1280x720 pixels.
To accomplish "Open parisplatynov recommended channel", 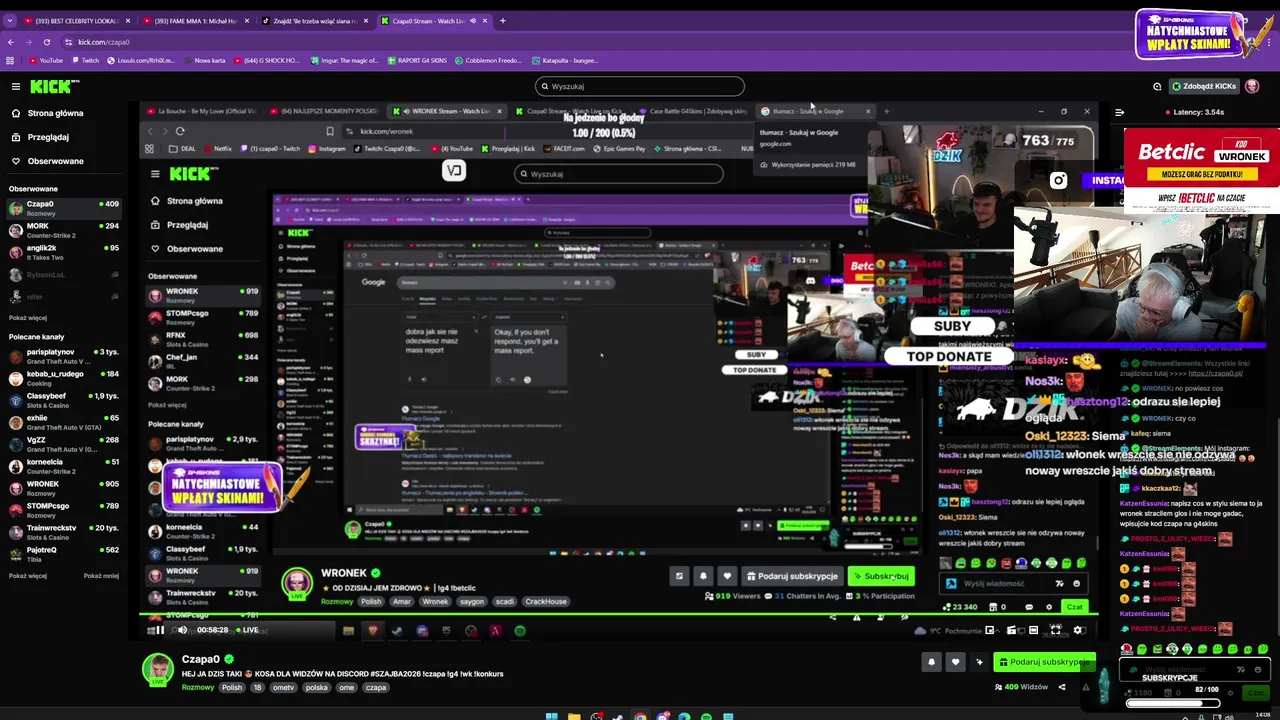I will (x=64, y=356).
